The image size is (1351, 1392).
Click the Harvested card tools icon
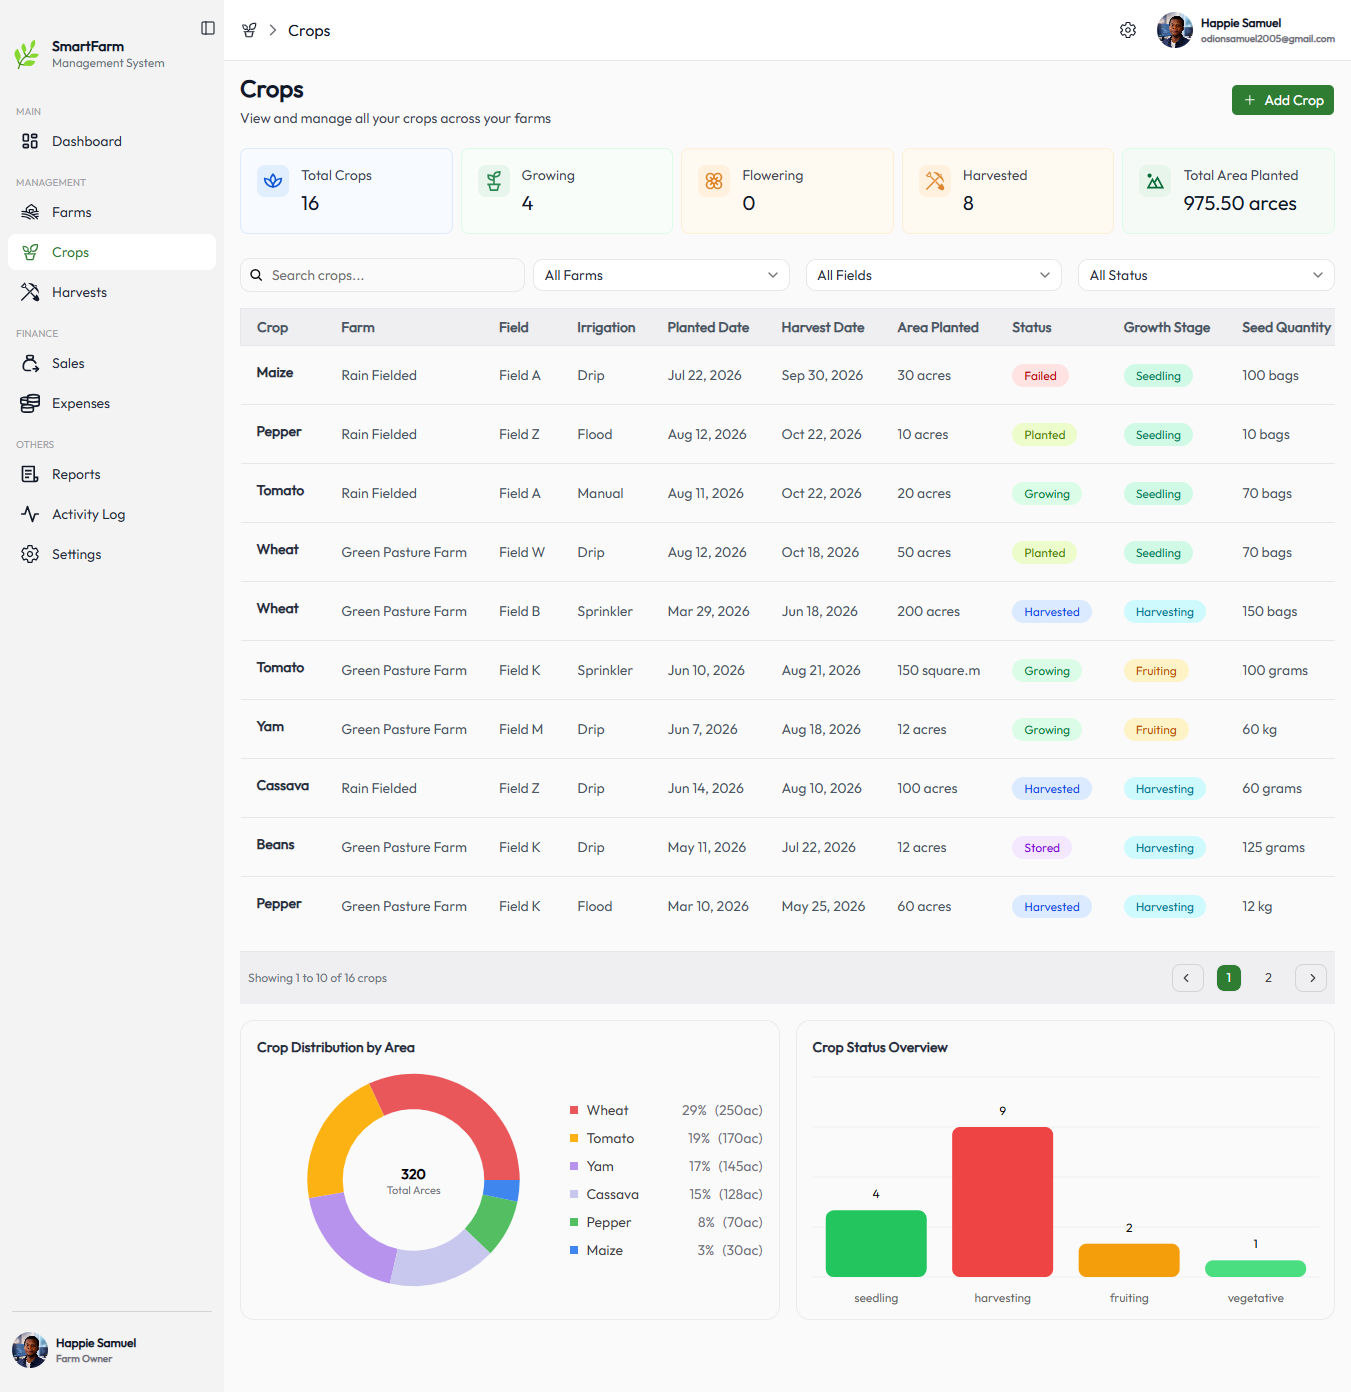point(935,181)
